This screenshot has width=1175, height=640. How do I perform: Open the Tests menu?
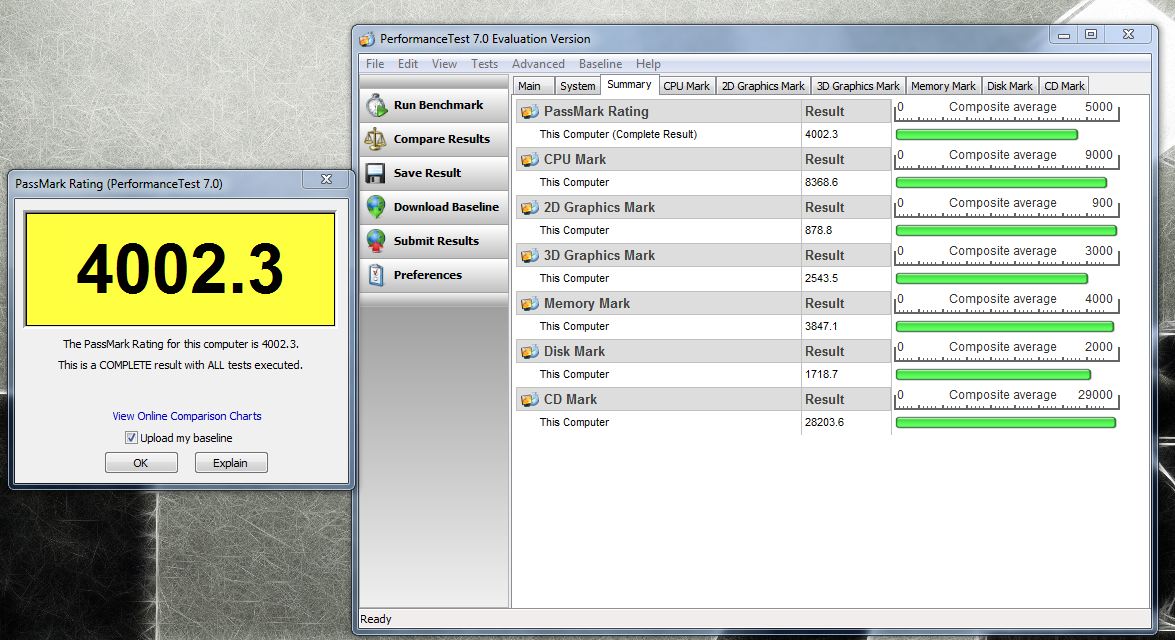pos(484,64)
